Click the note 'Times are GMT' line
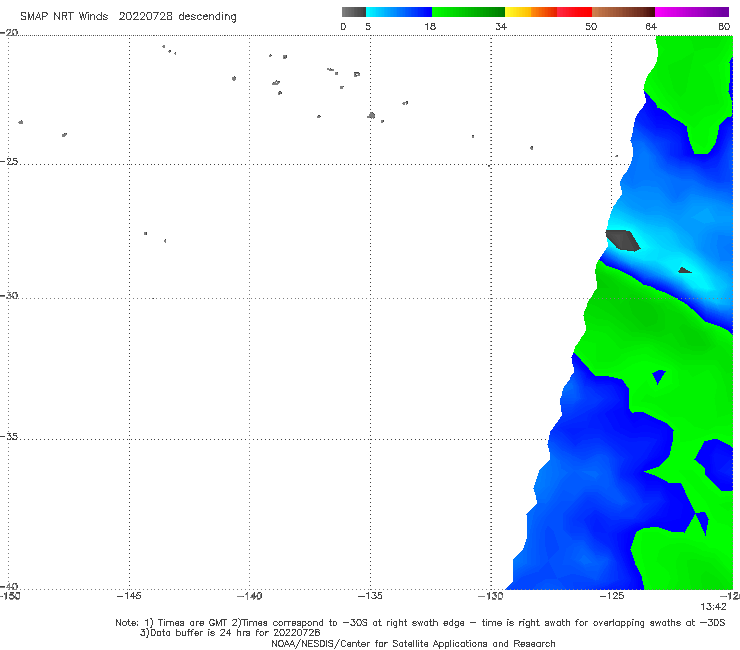Viewport: 740px width, 650px height. coord(420,623)
